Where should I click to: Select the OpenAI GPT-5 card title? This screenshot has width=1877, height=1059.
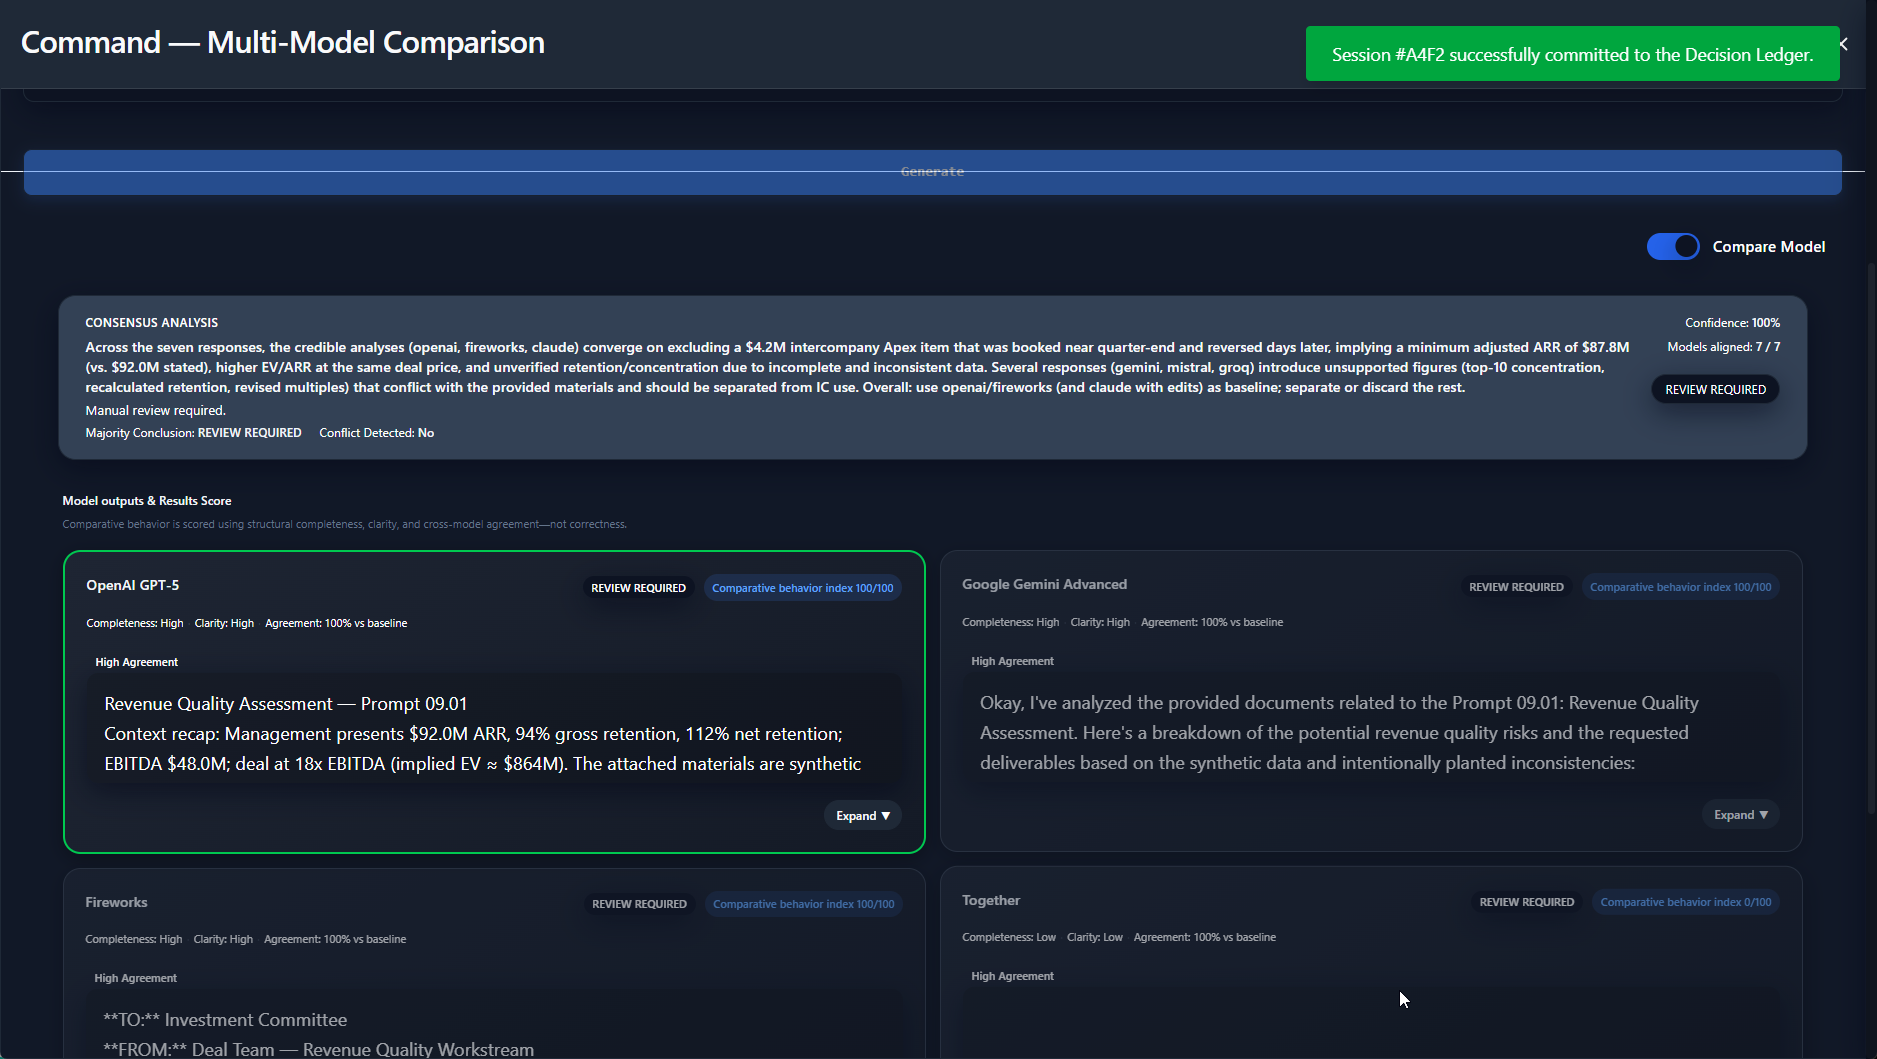click(132, 585)
